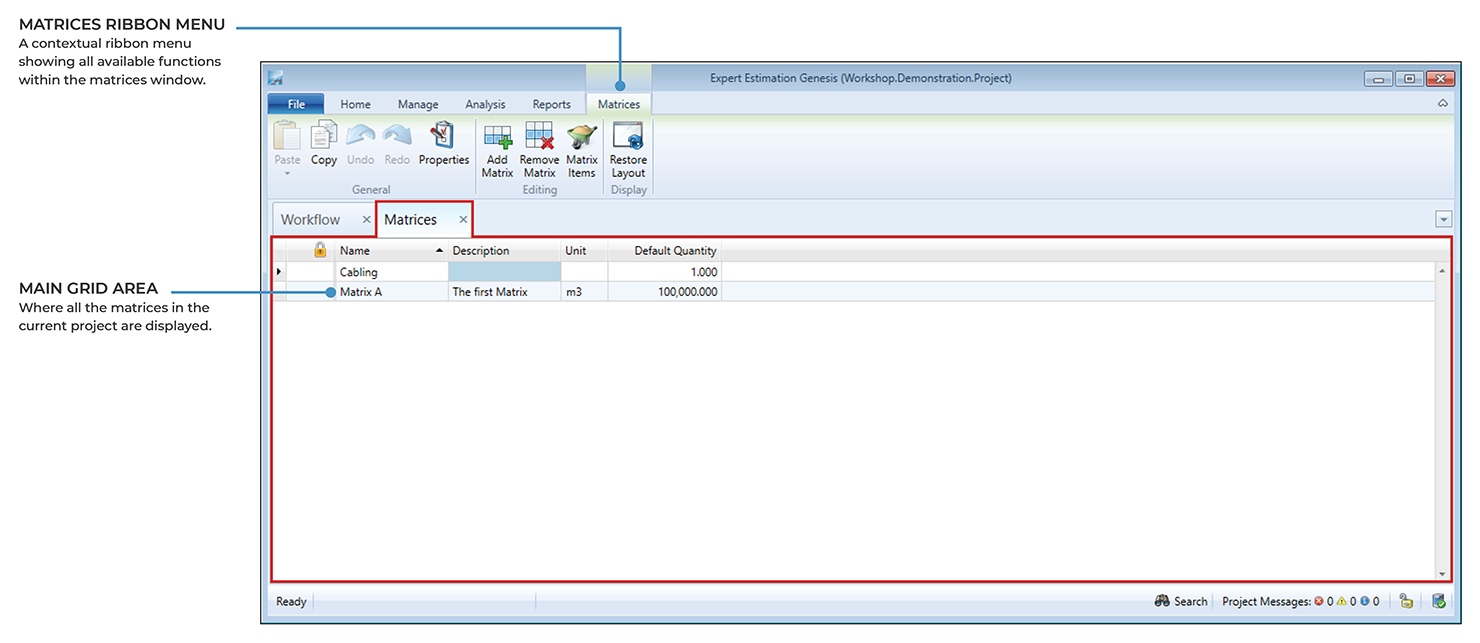Image resolution: width=1480 pixels, height=643 pixels.
Task: Click the Copy icon in ribbon
Action: pos(324,137)
